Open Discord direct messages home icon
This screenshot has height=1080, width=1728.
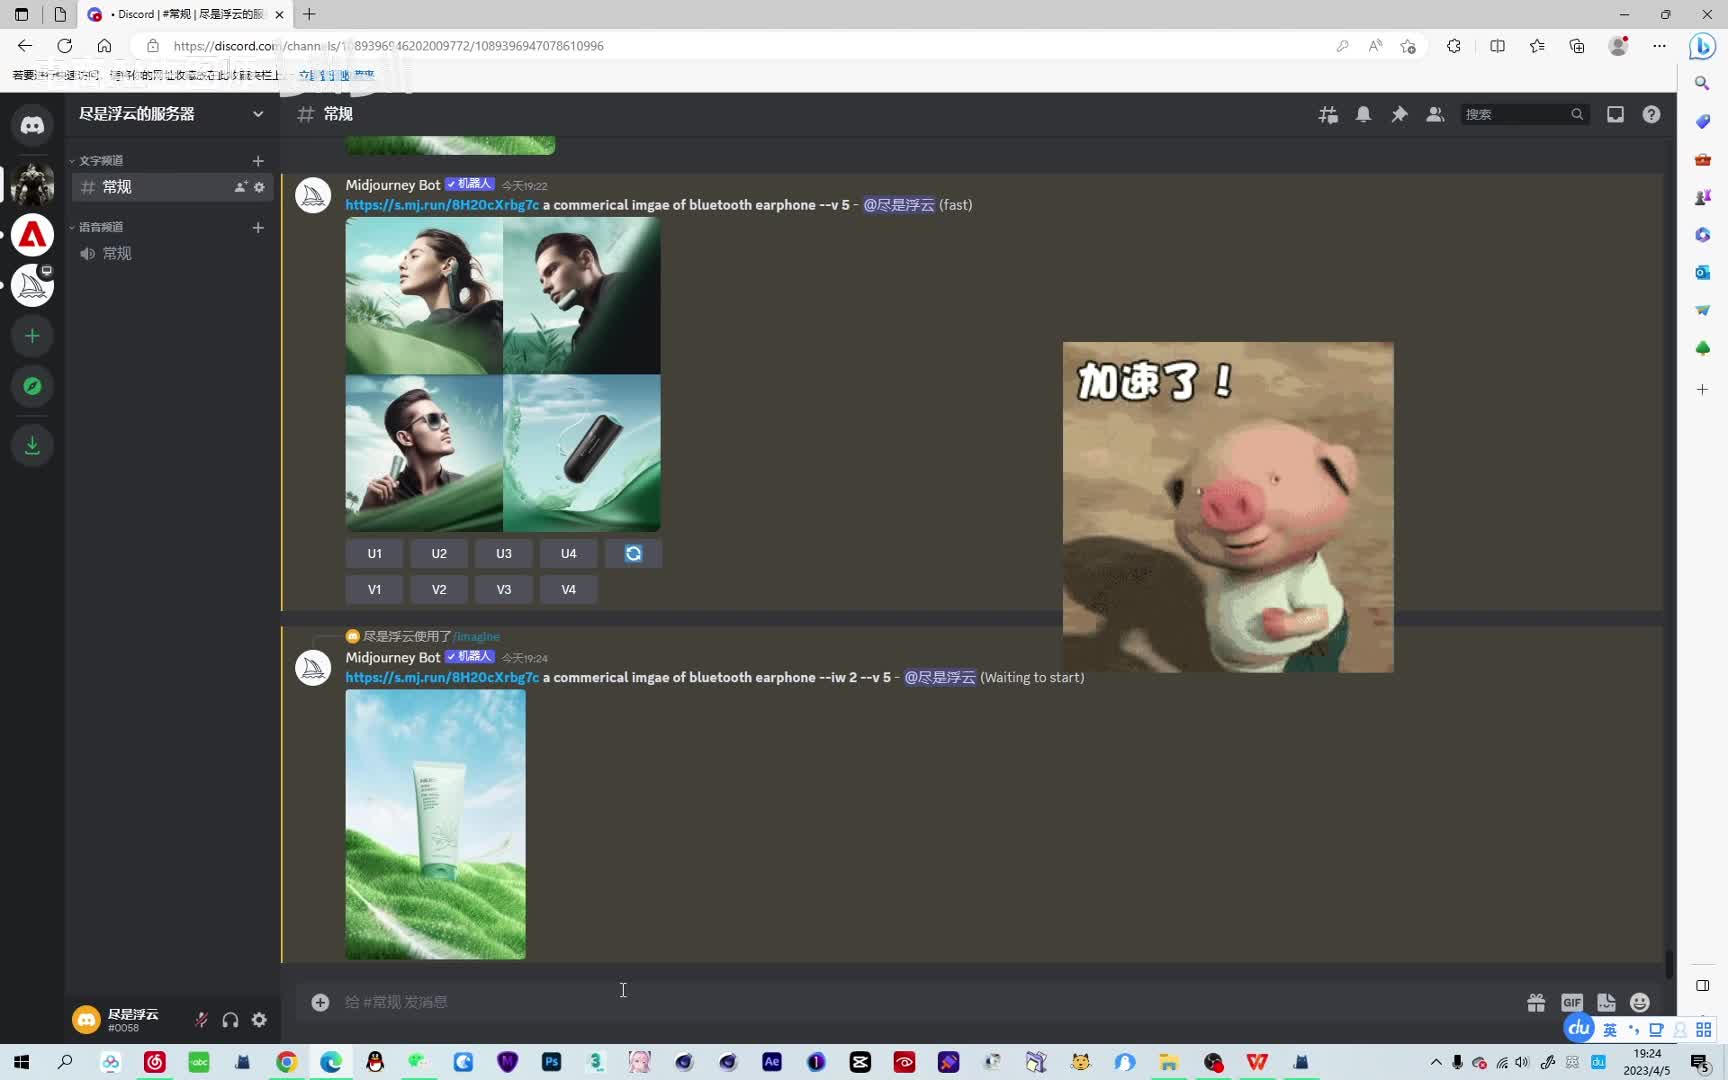[32, 125]
